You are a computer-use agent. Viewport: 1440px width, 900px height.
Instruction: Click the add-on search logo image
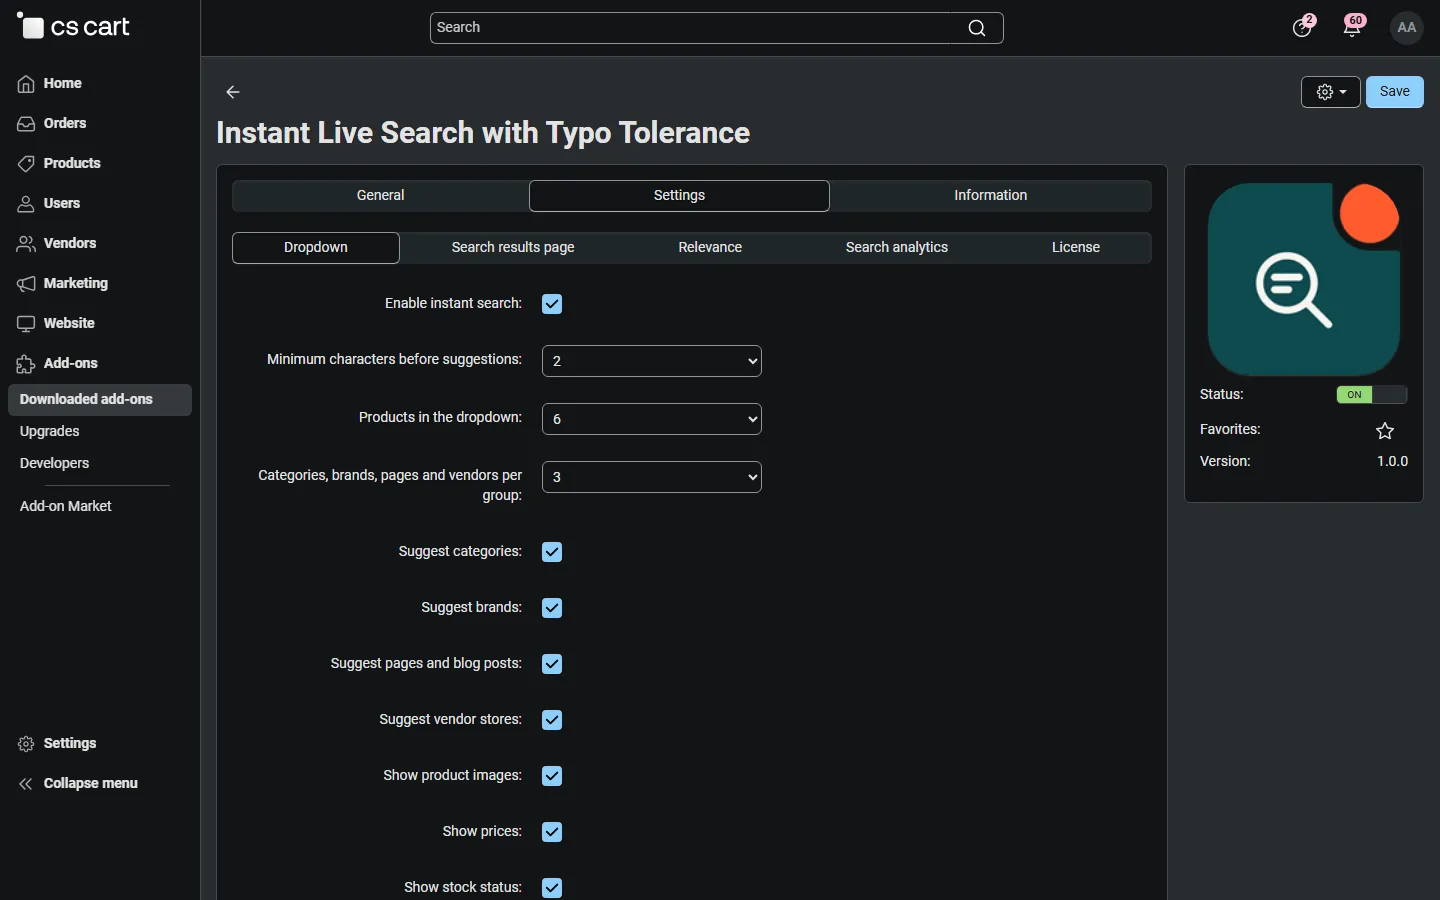point(1304,279)
